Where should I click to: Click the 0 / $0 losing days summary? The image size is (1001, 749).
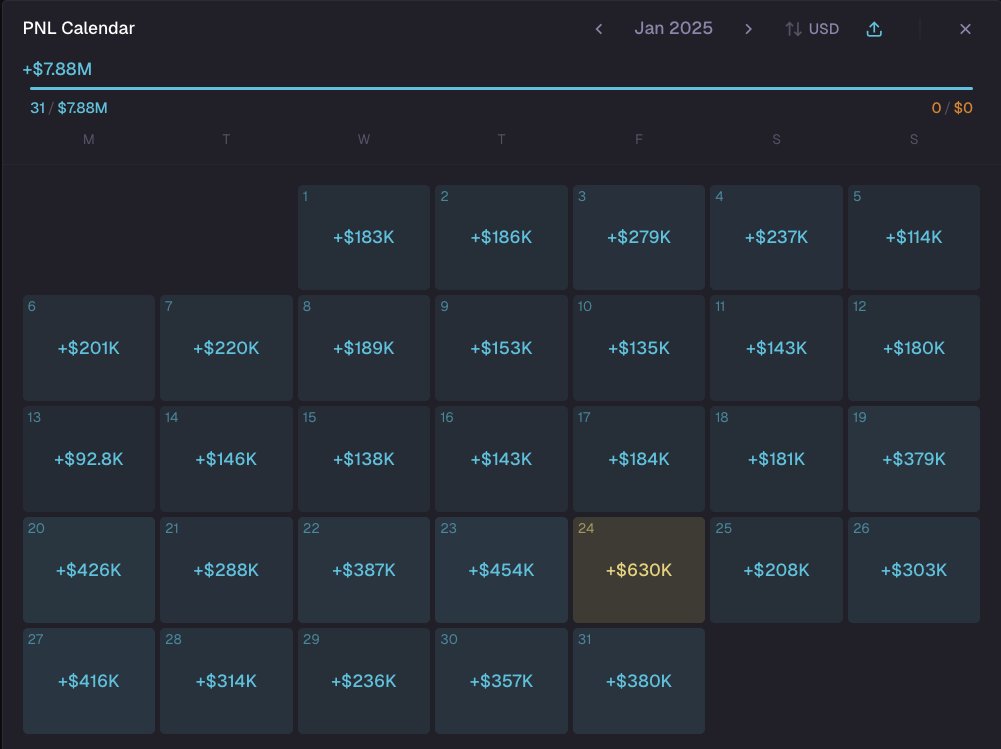952,108
